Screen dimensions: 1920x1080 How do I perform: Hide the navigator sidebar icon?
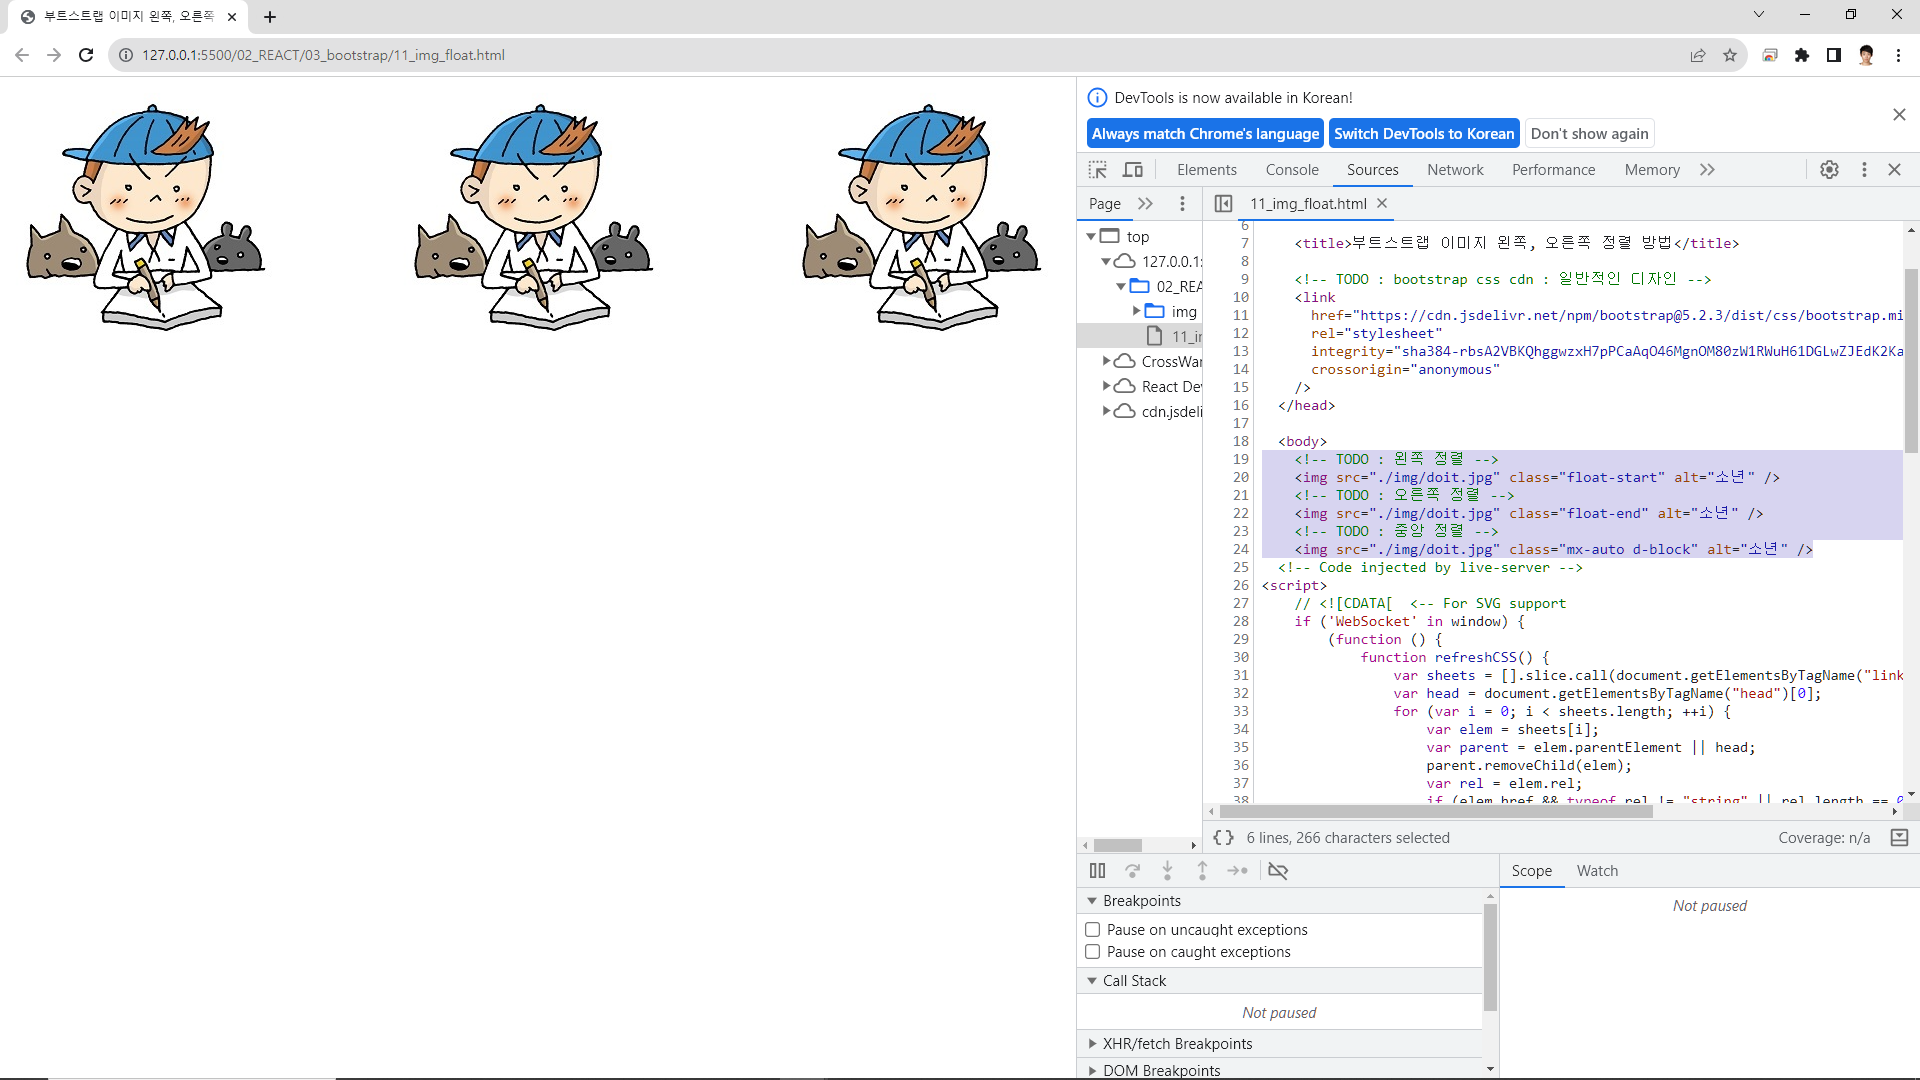point(1223,204)
